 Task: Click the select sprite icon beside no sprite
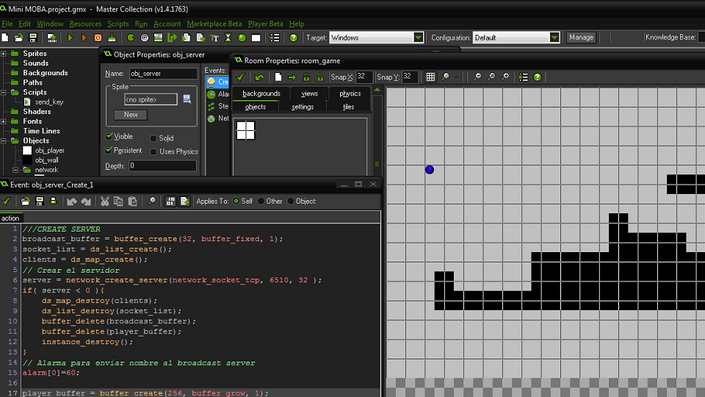click(x=187, y=99)
